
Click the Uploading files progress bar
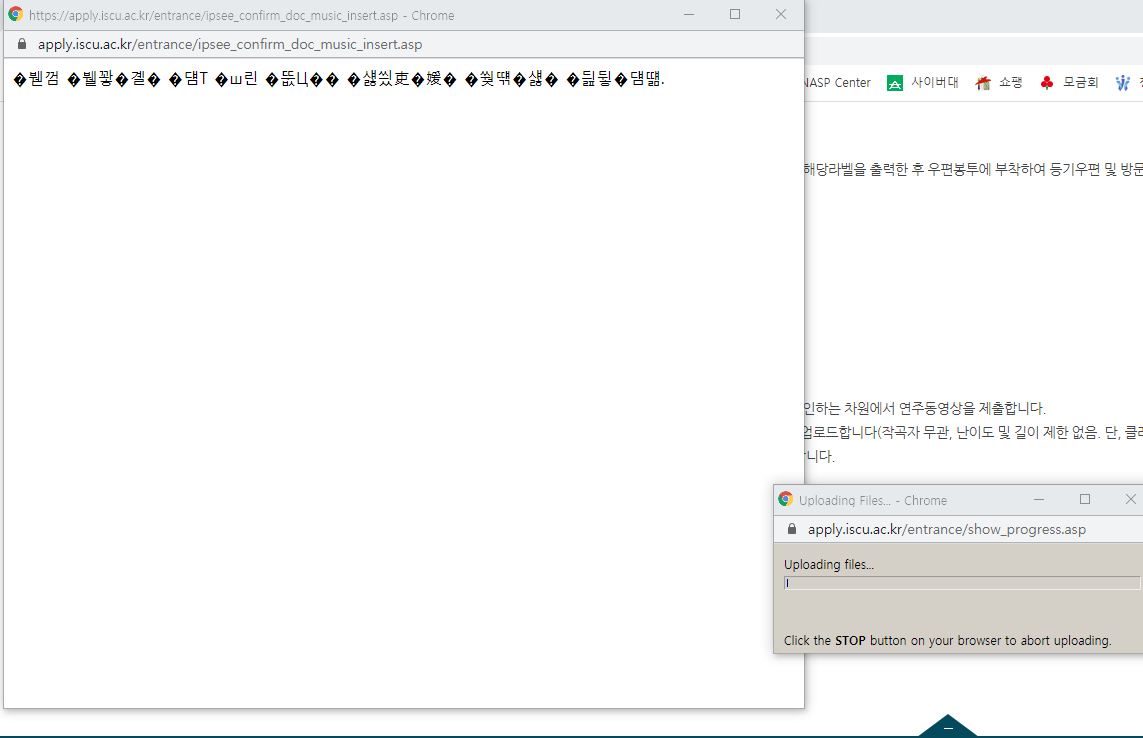click(x=961, y=583)
